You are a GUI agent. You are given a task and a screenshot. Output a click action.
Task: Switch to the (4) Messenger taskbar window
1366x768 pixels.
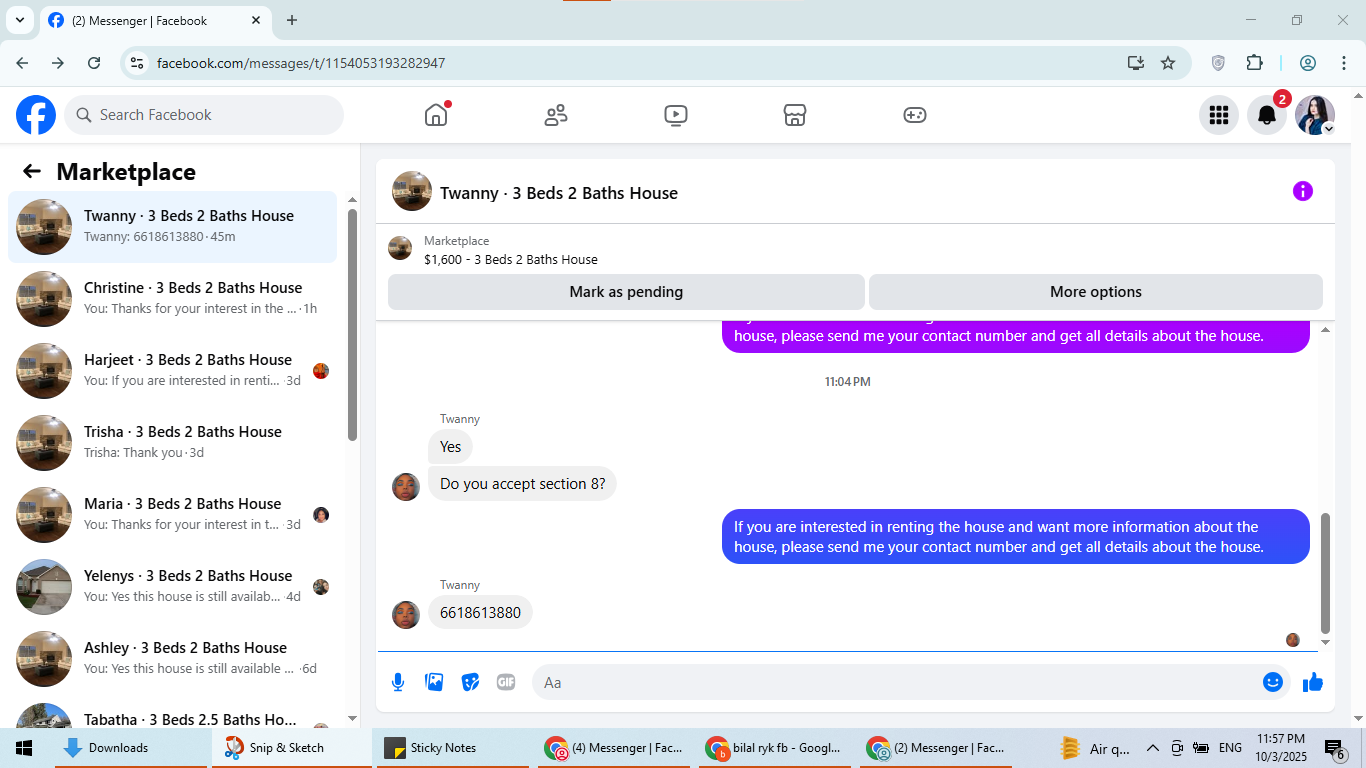pyautogui.click(x=614, y=748)
